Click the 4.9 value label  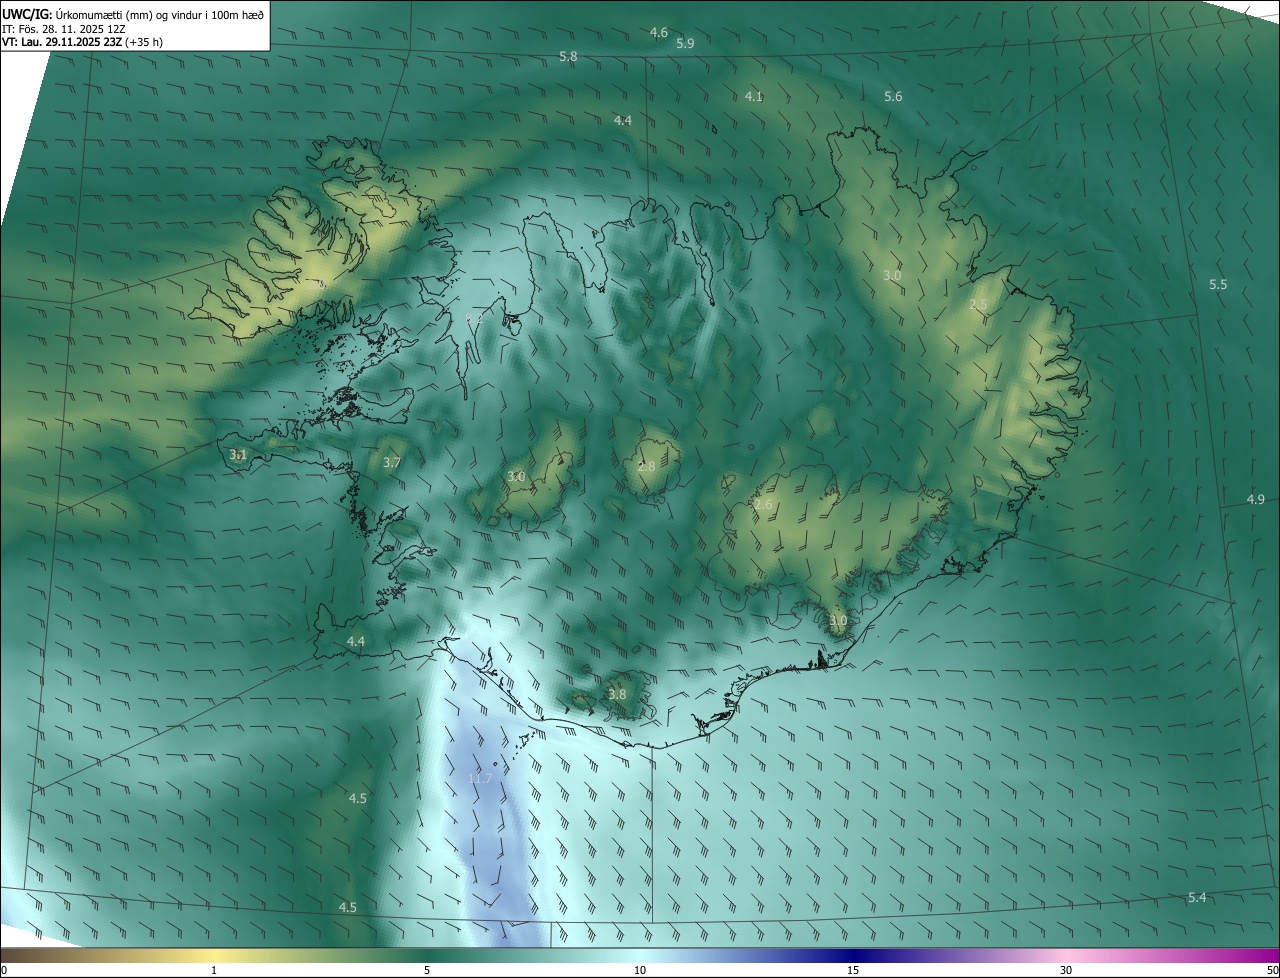click(x=1256, y=500)
